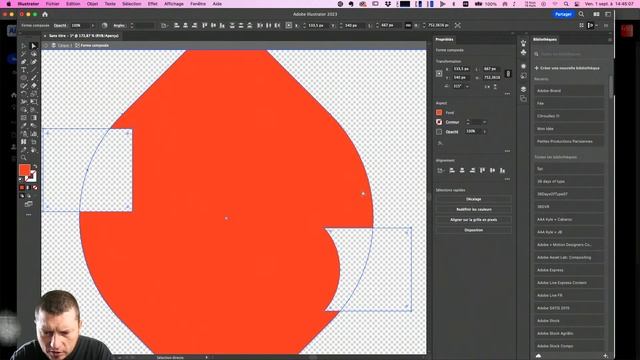Toggle the reference point locator in Transformation
The width and height of the screenshot is (640, 360).
439,73
